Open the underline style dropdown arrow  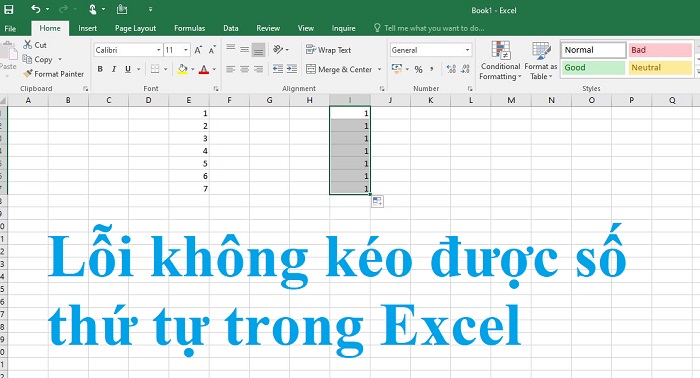138,69
